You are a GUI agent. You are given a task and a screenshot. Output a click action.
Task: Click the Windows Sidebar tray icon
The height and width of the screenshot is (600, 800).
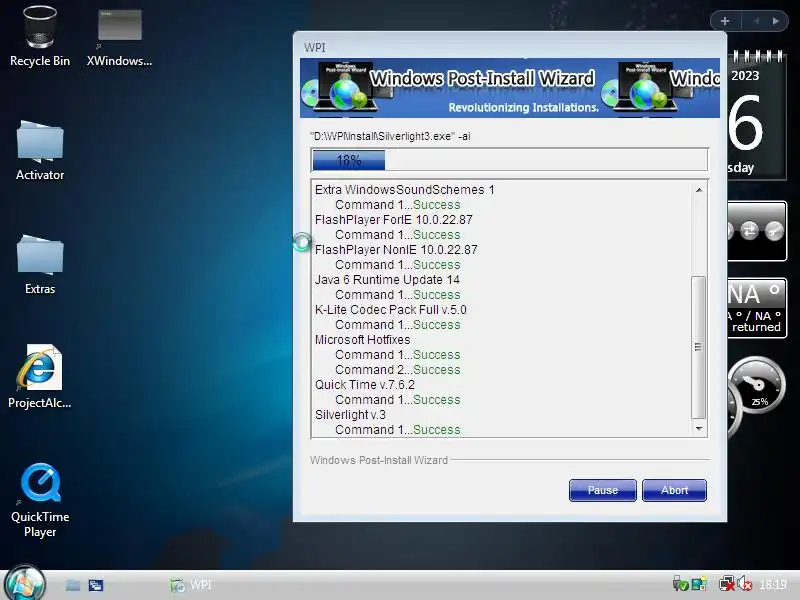699,584
